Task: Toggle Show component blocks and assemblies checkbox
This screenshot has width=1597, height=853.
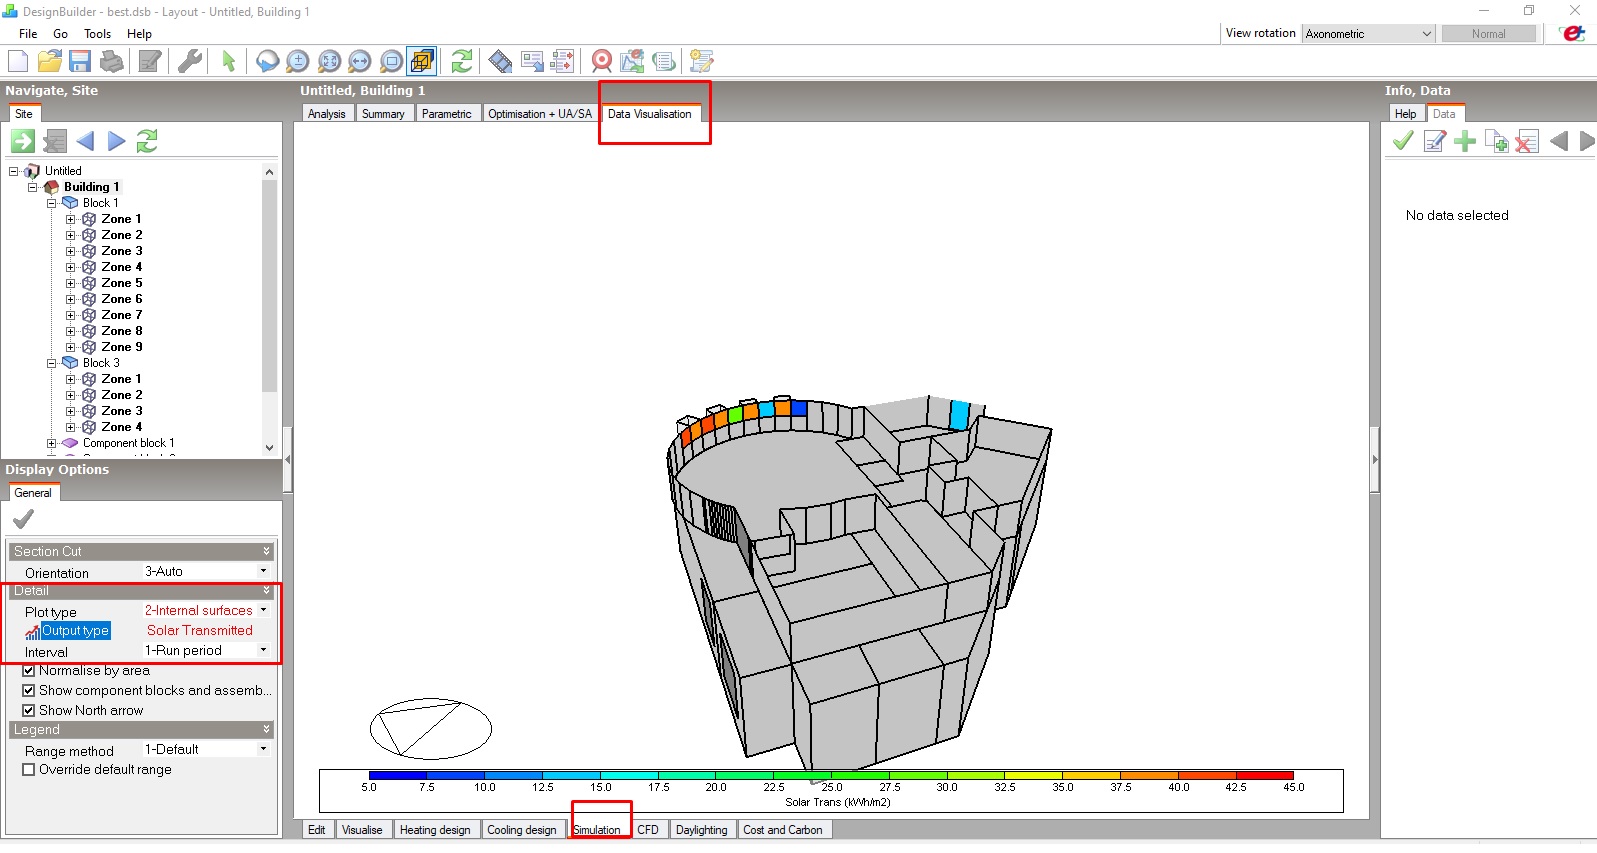Action: point(29,690)
